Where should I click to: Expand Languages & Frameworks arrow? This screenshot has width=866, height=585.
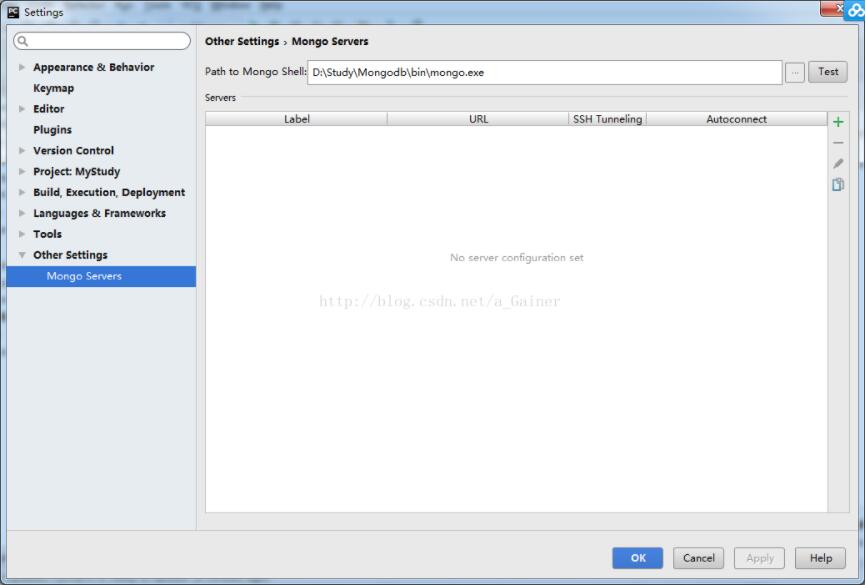(x=22, y=213)
